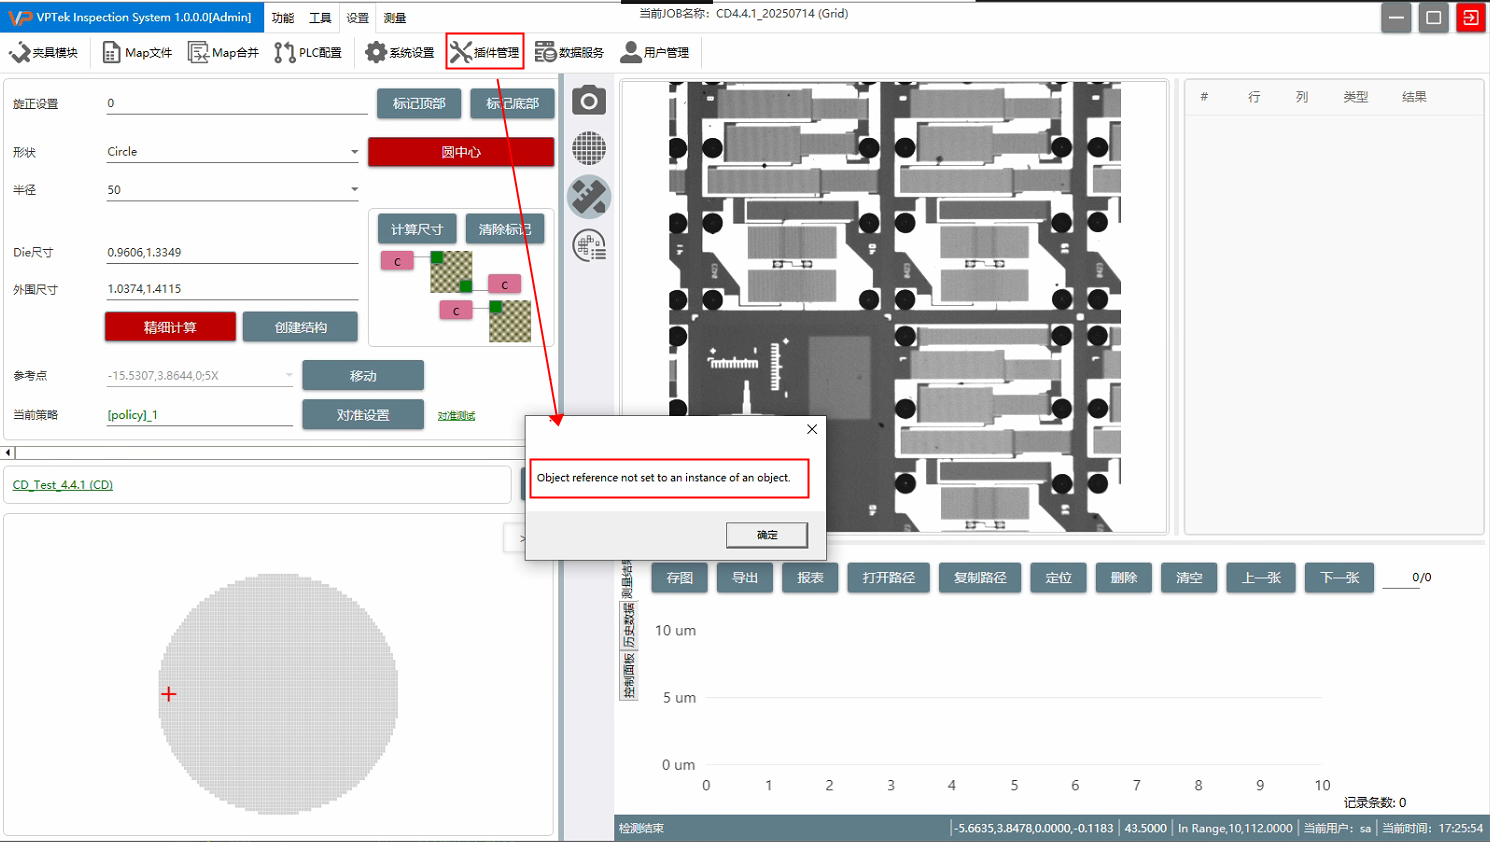Open the 参考点 reference point dropdown
Image resolution: width=1490 pixels, height=842 pixels.
[289, 376]
